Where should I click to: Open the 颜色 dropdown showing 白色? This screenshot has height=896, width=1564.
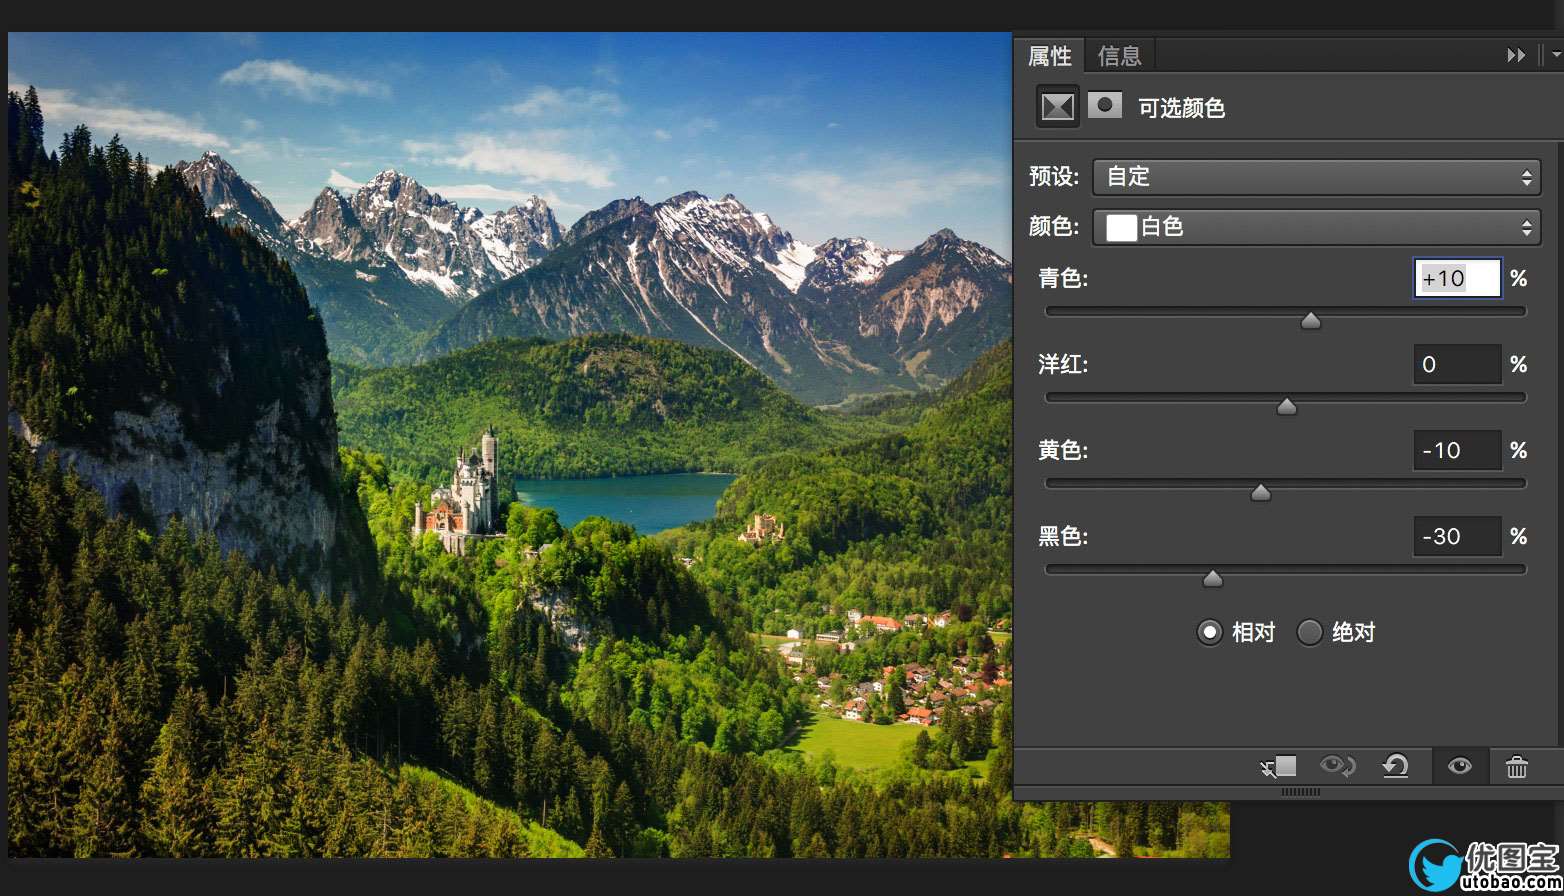[1317, 227]
